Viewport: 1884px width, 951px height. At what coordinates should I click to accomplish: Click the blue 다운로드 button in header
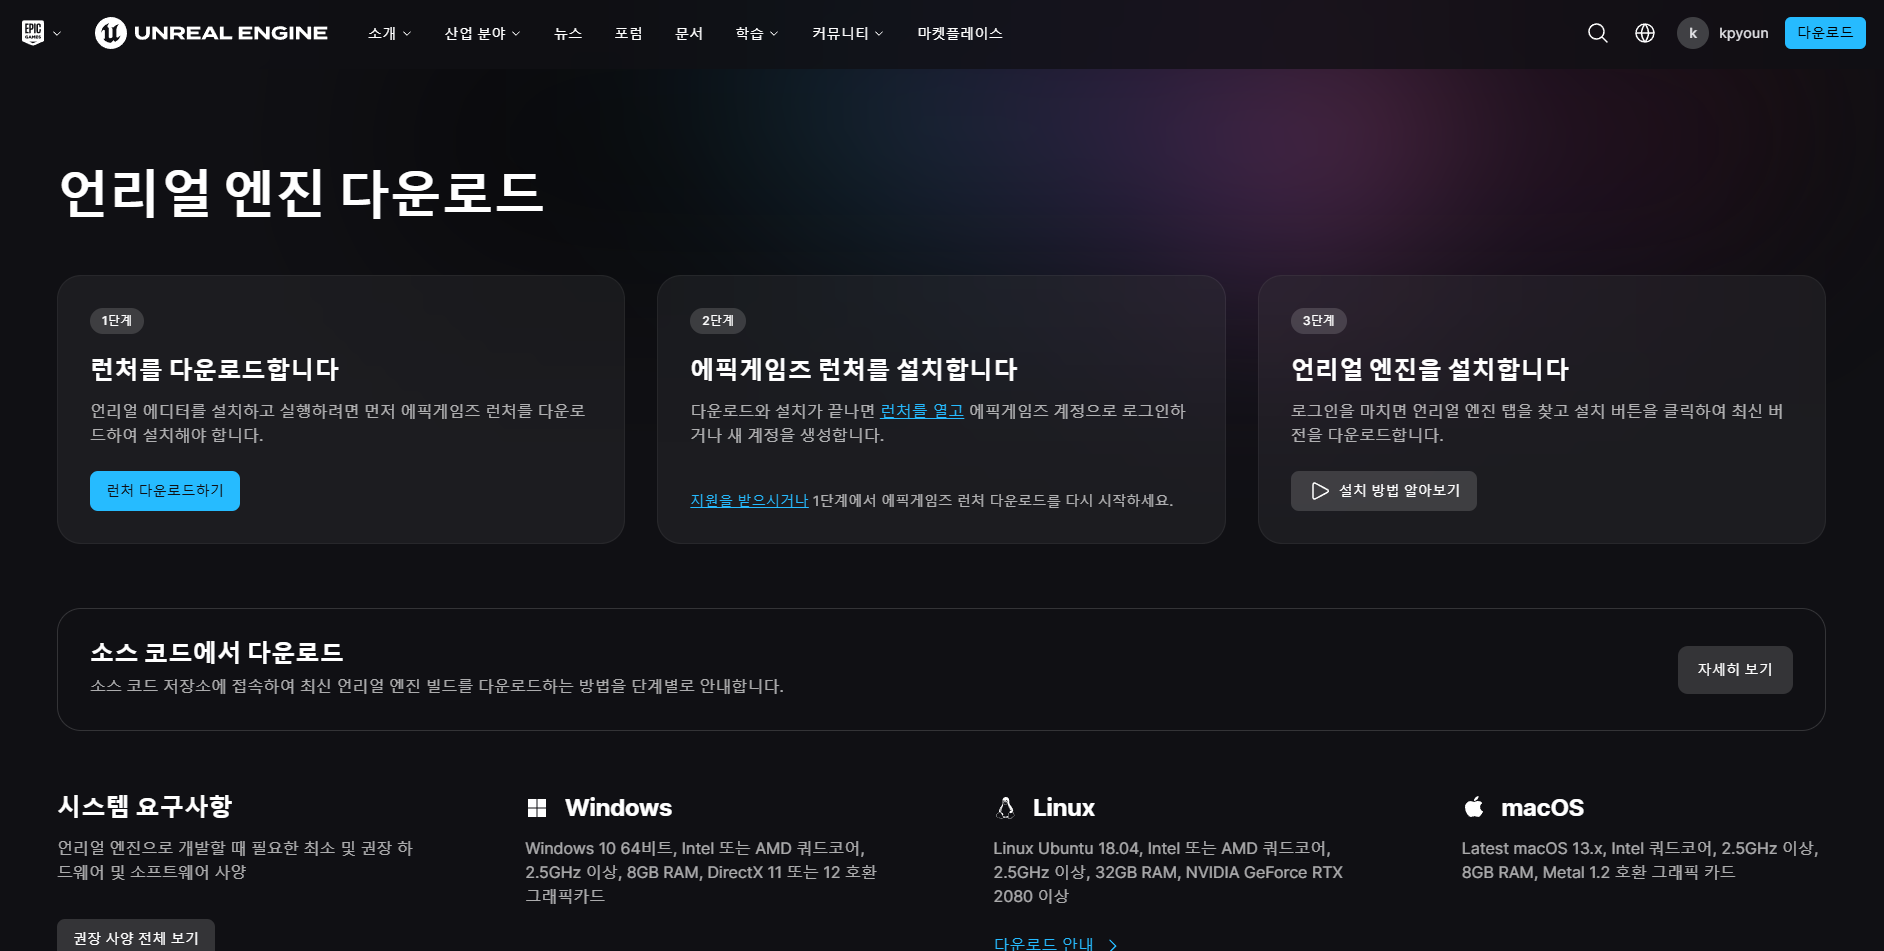point(1825,33)
